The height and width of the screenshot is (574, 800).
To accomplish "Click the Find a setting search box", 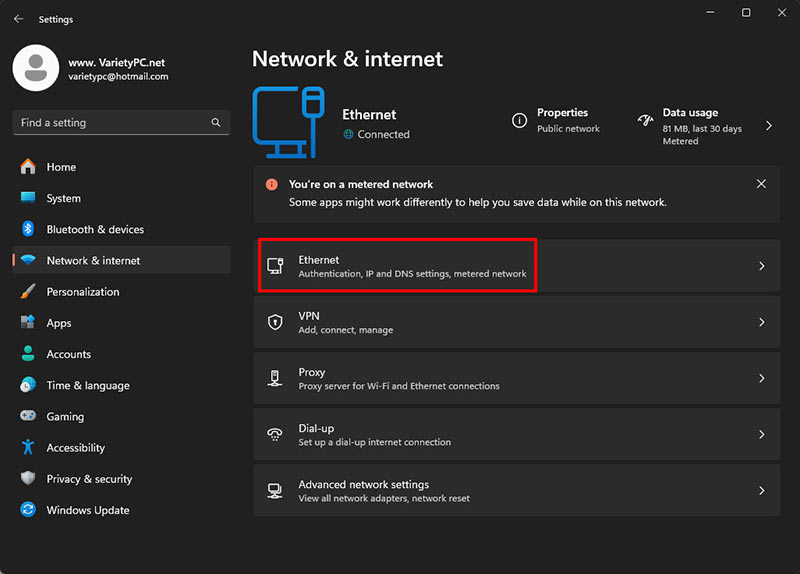I will tap(121, 122).
